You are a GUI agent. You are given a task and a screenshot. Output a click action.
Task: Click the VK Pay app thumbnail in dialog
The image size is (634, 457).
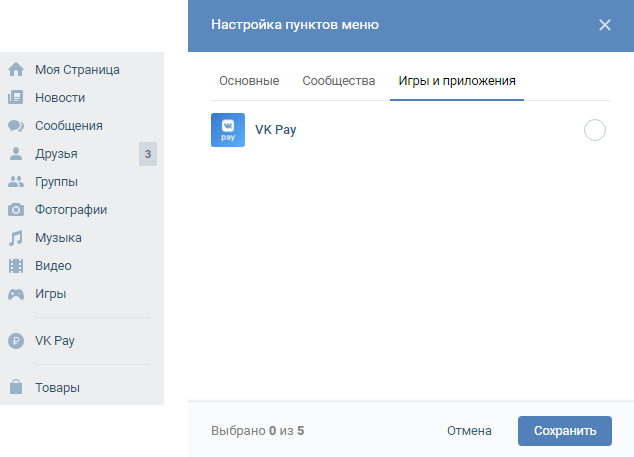click(x=228, y=130)
